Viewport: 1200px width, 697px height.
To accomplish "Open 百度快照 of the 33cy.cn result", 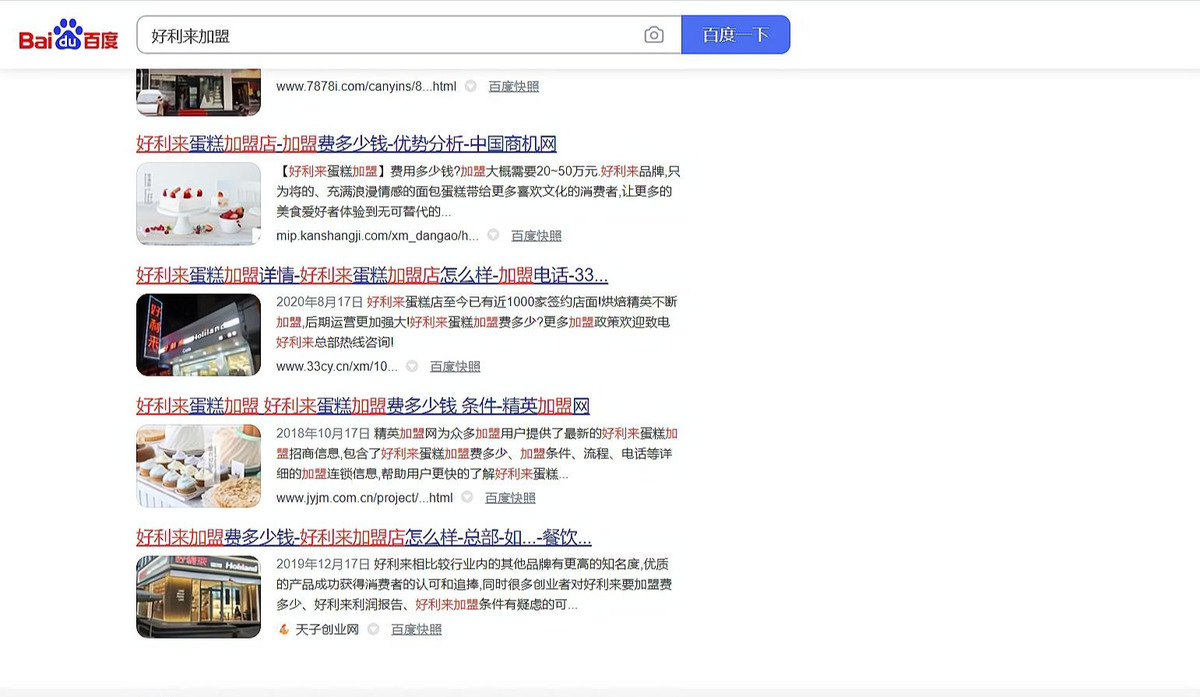I will [456, 366].
